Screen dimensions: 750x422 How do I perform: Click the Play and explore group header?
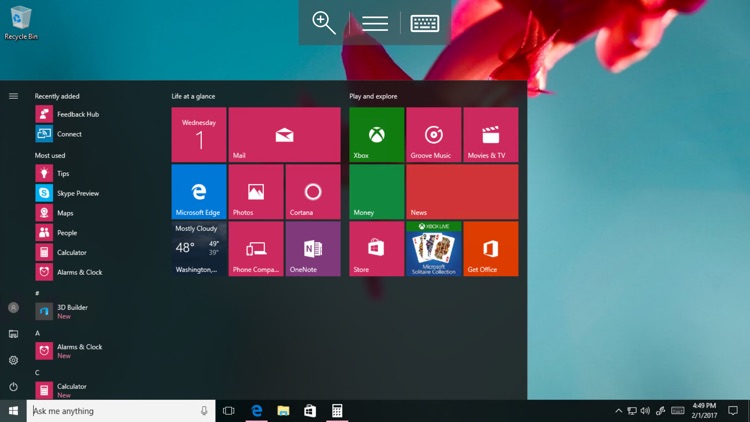click(373, 96)
